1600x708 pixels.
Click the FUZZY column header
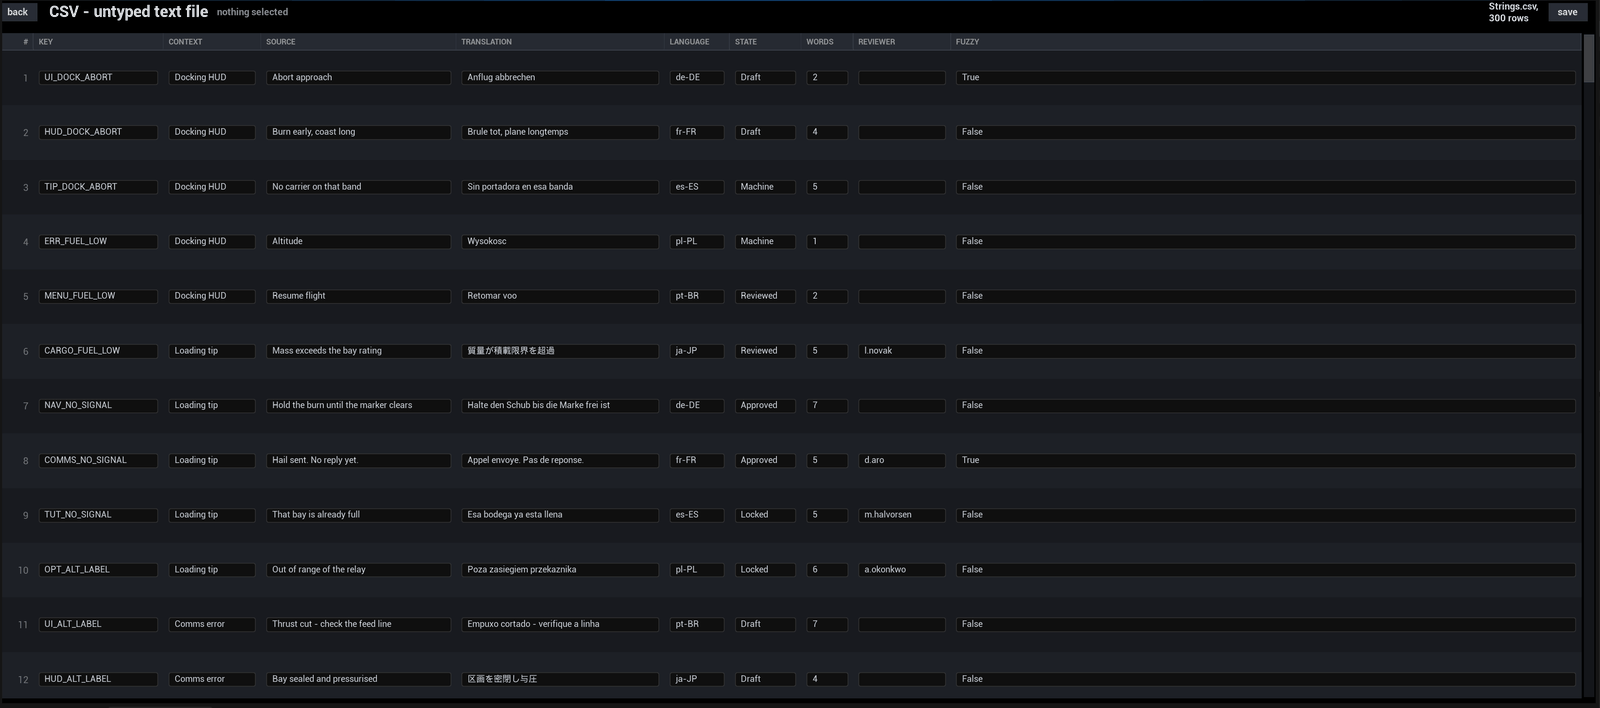[967, 42]
